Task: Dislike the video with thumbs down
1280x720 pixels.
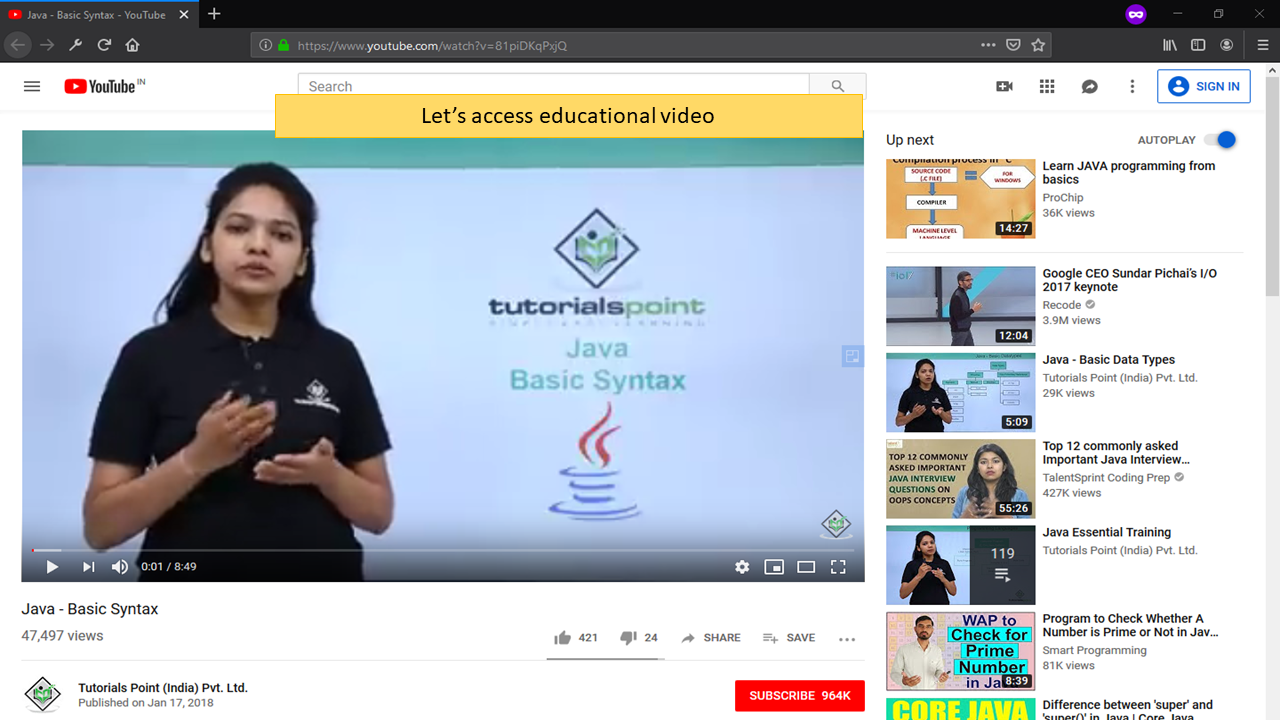Action: click(x=638, y=637)
